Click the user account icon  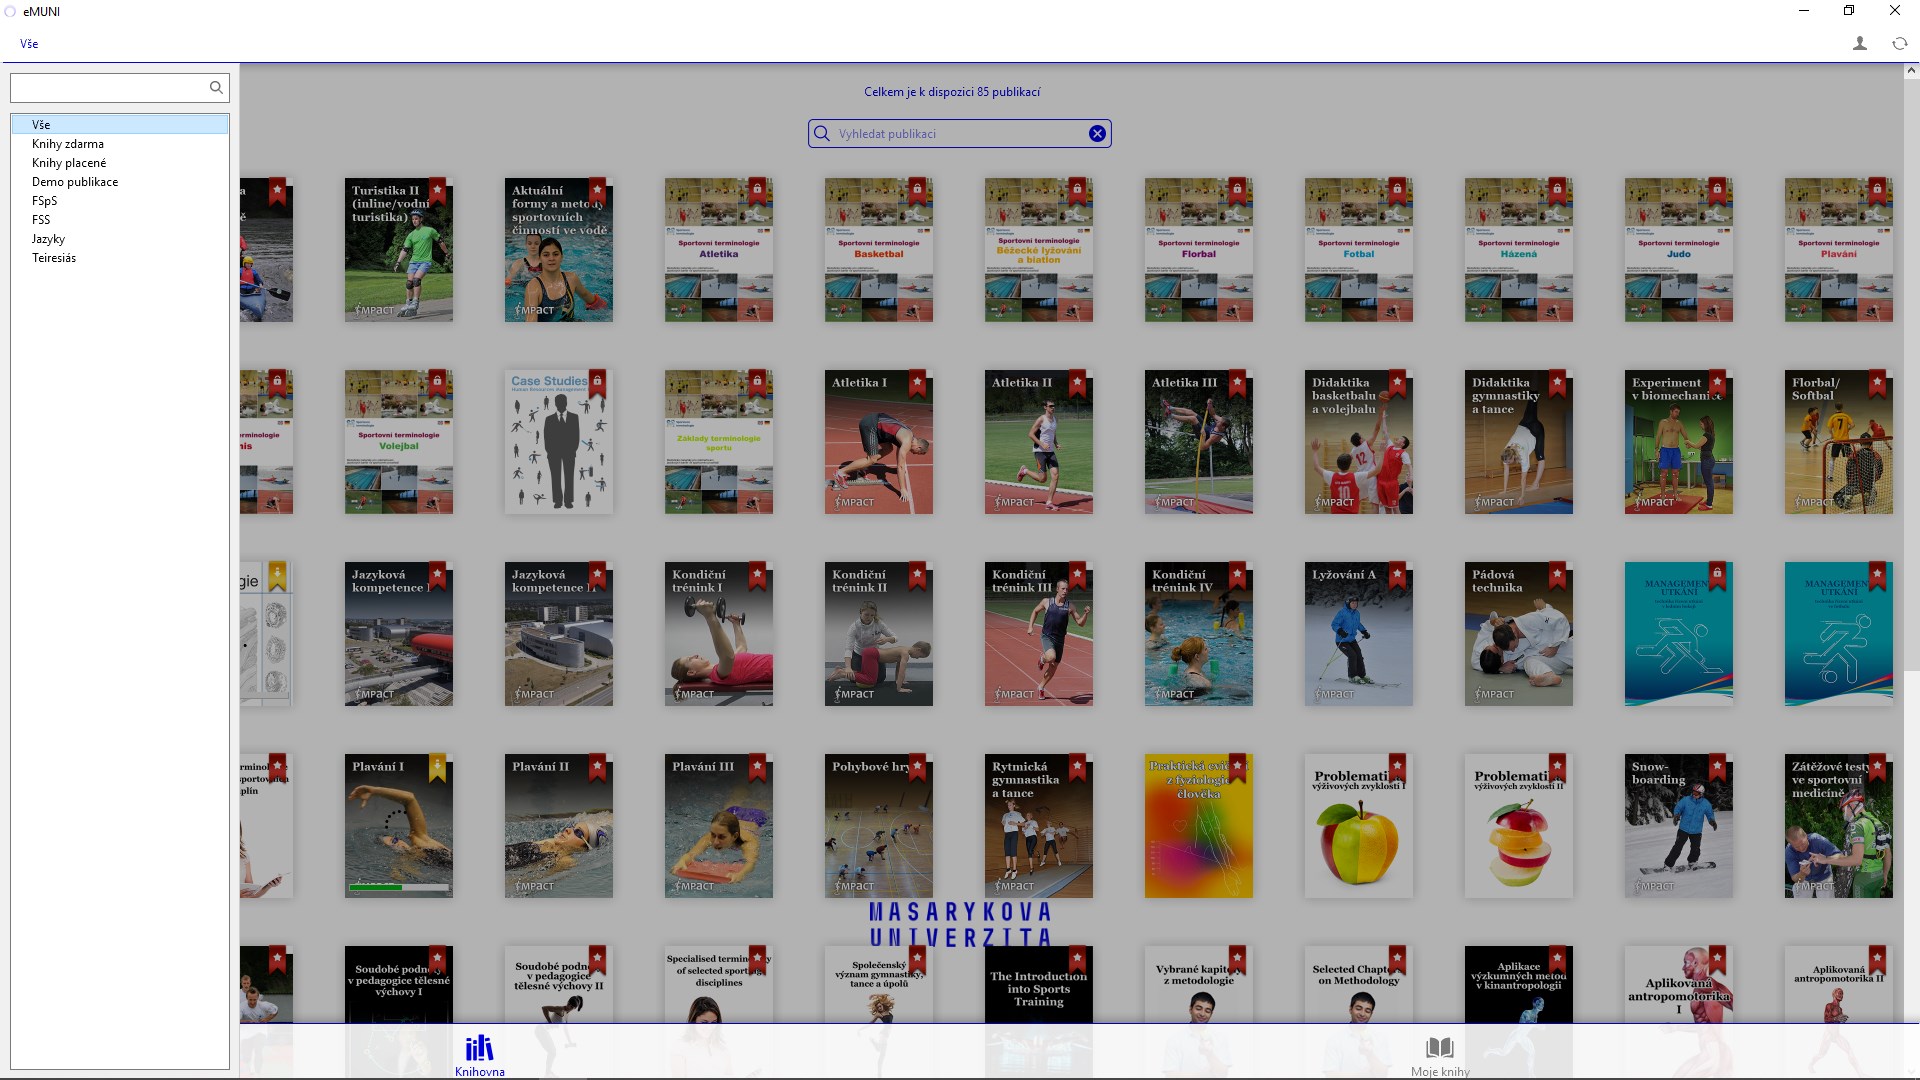(x=1859, y=43)
